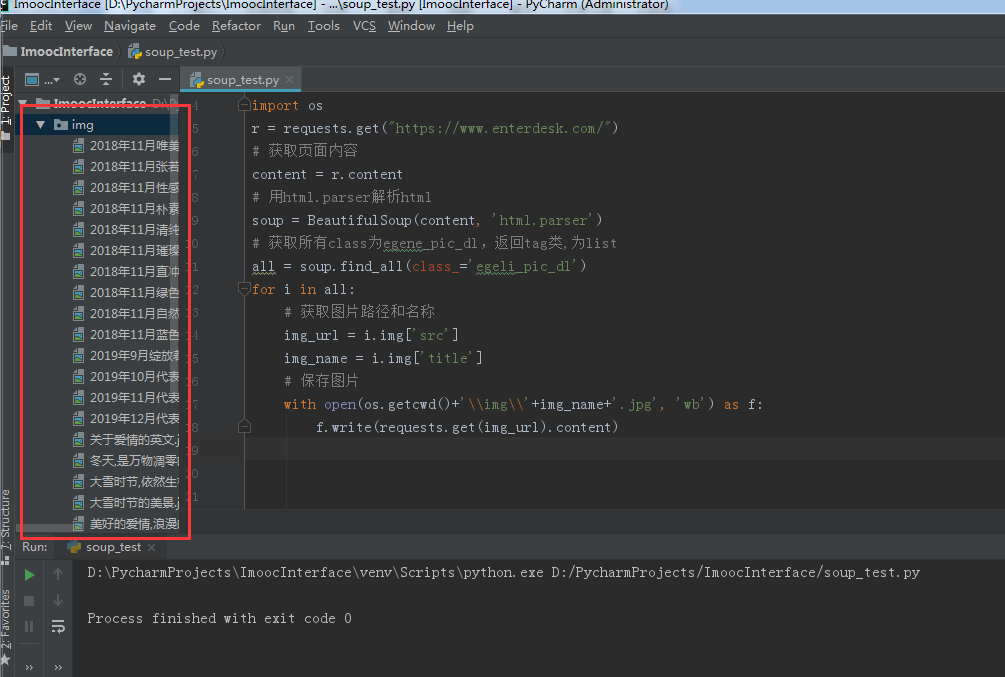The height and width of the screenshot is (677, 1005).
Task: Click soup_test.py in navigation breadcrumb
Action: coord(173,52)
